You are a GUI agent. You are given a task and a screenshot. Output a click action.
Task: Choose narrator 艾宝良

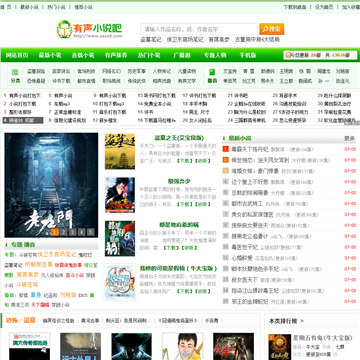tap(230, 71)
